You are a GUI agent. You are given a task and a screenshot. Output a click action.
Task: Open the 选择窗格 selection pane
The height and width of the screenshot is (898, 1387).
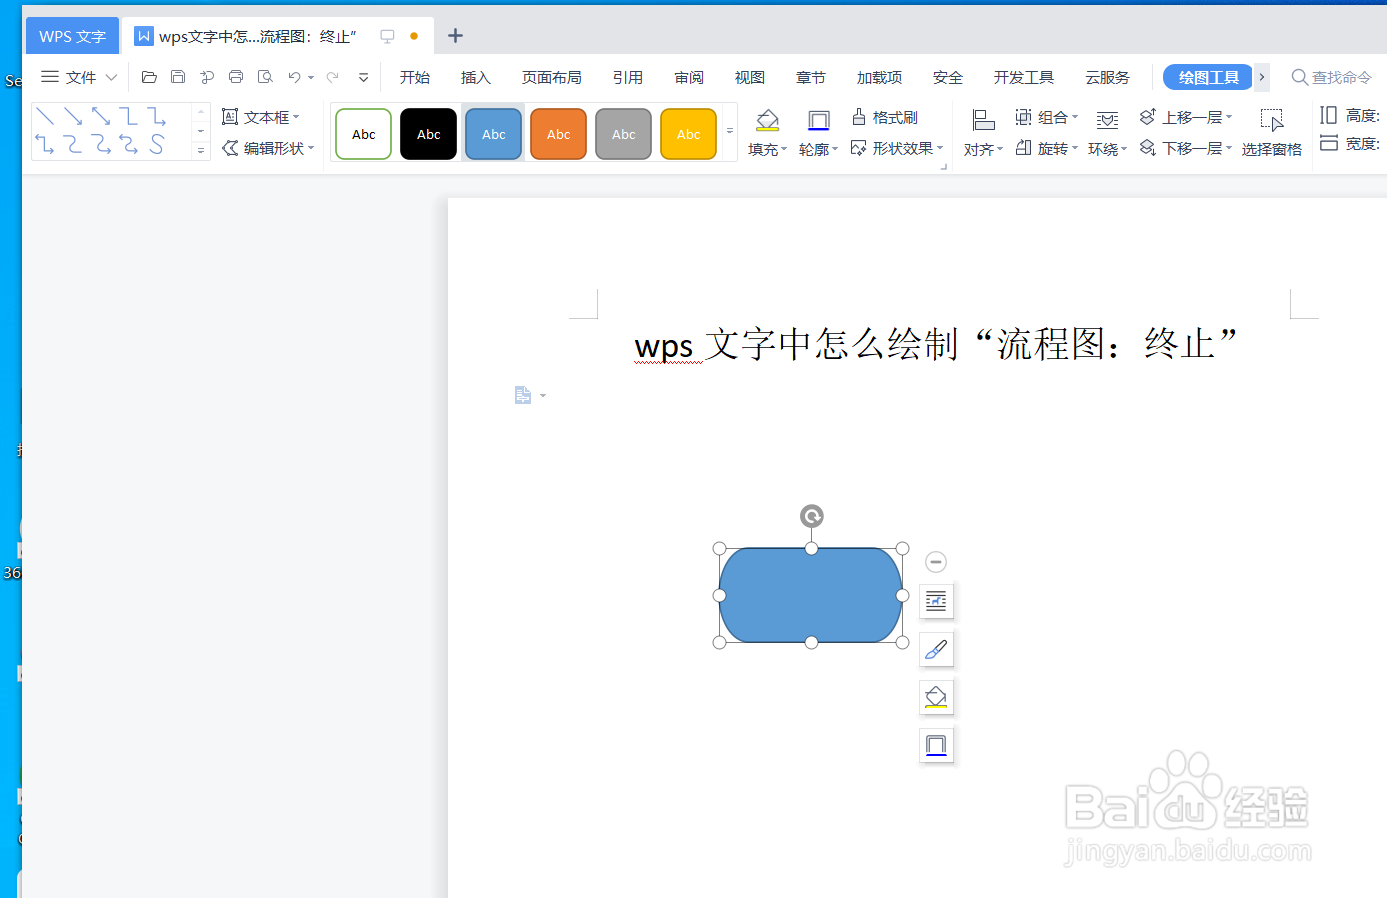pos(1272,134)
